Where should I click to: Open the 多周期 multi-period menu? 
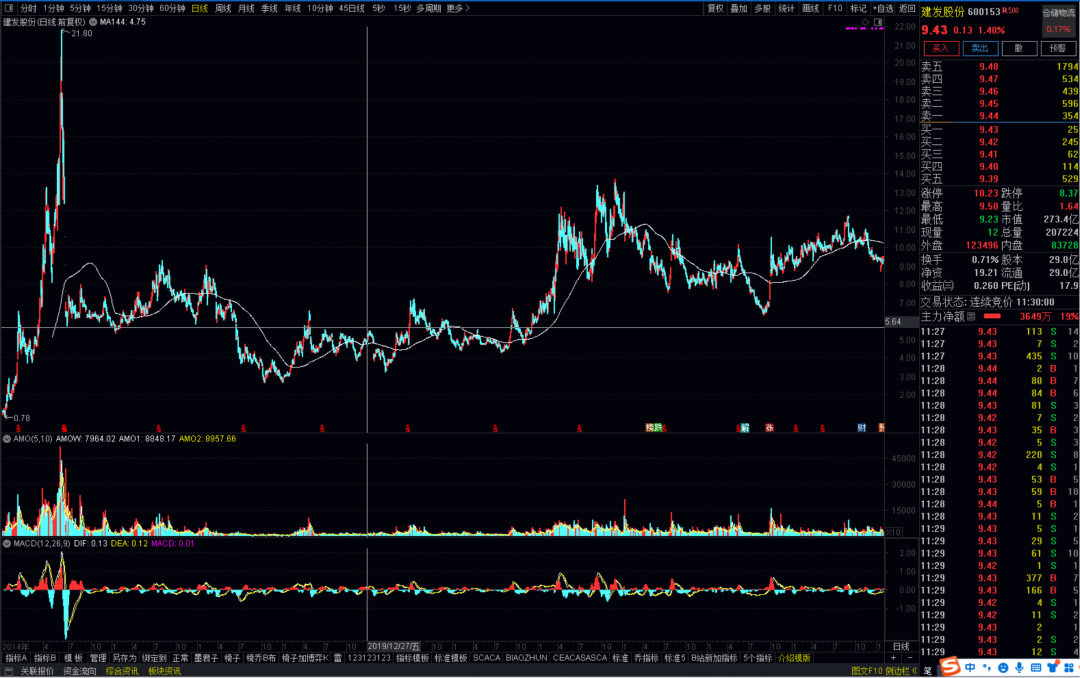click(x=428, y=8)
